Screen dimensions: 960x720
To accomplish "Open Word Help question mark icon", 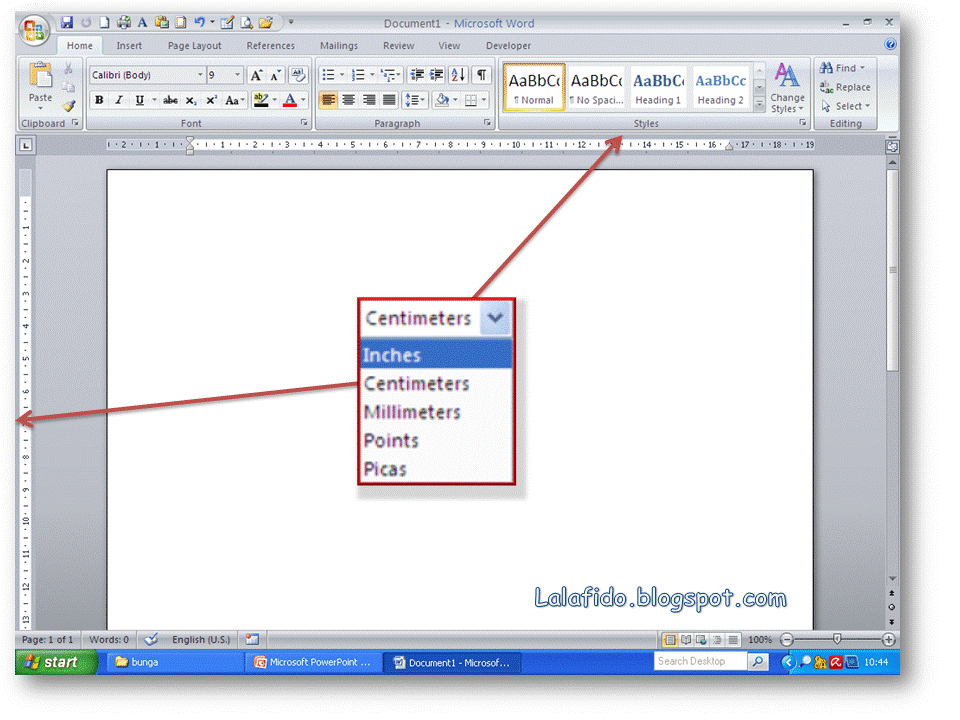I will [890, 44].
